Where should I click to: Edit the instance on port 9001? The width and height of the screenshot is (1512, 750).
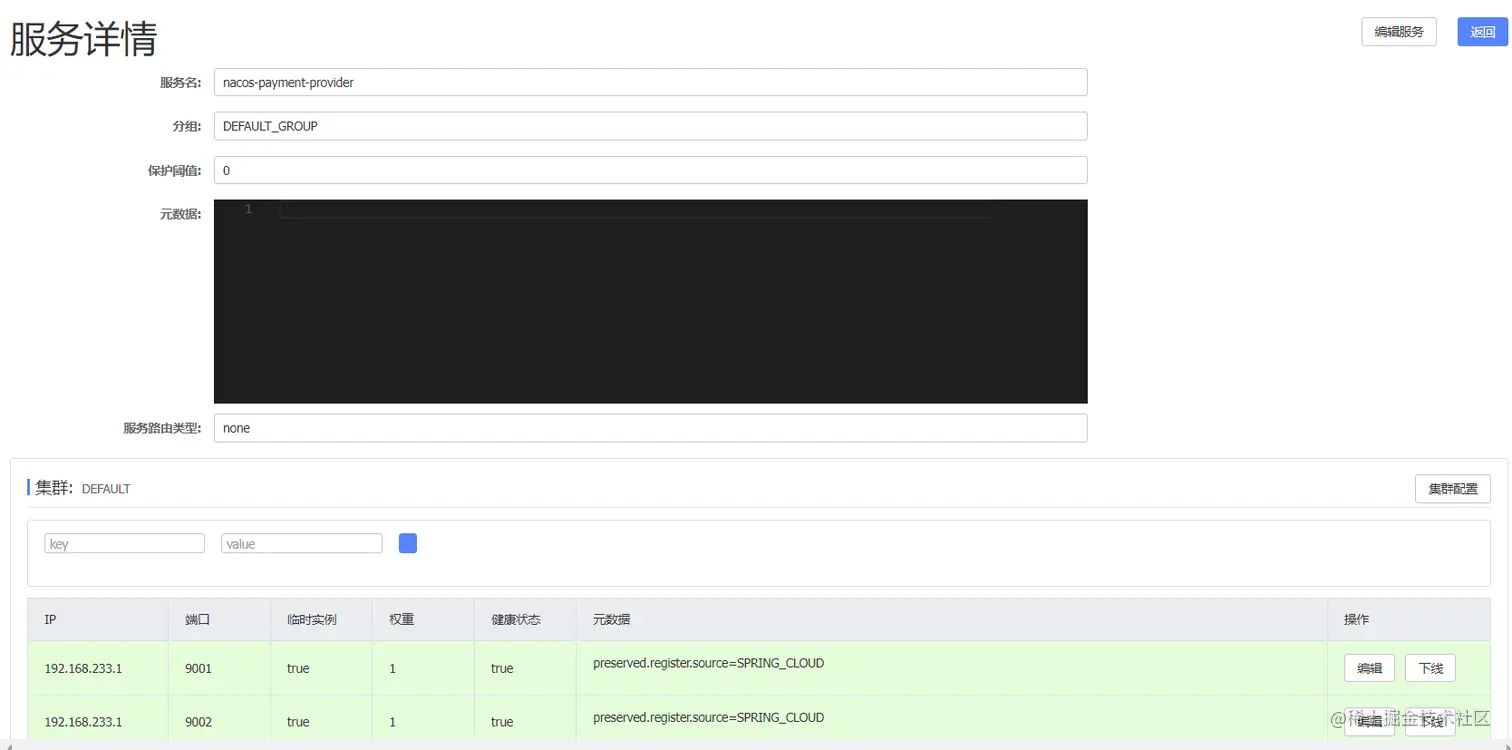(1369, 668)
